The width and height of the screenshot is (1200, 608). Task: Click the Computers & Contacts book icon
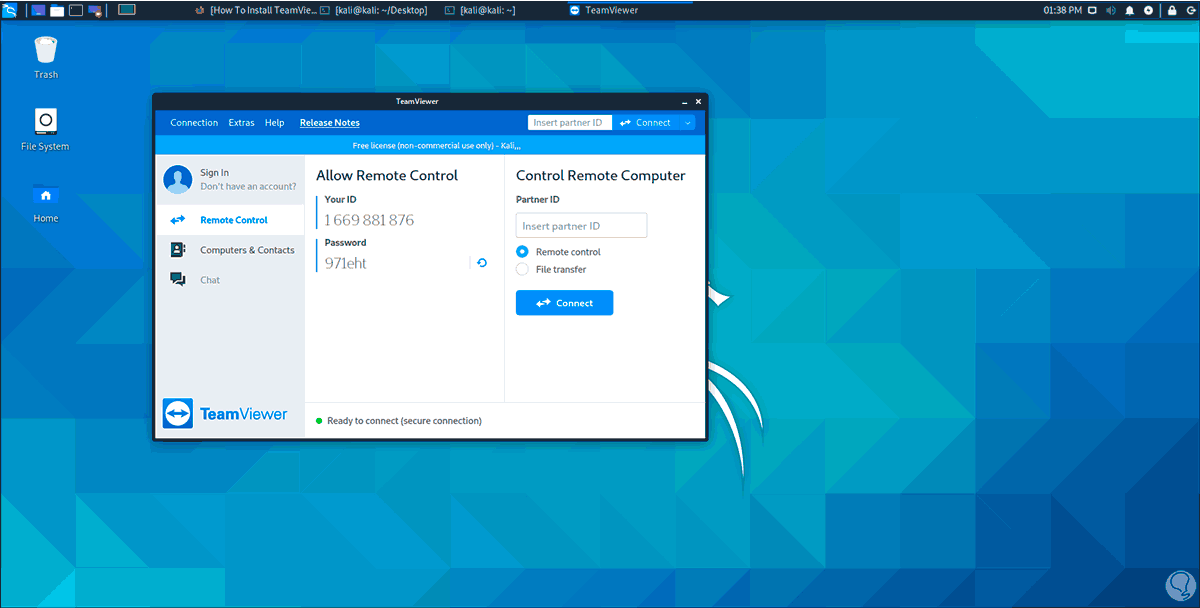point(178,250)
